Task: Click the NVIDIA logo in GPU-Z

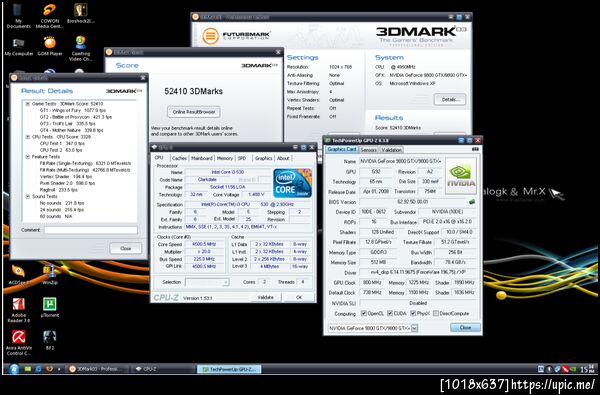Action: pos(461,176)
